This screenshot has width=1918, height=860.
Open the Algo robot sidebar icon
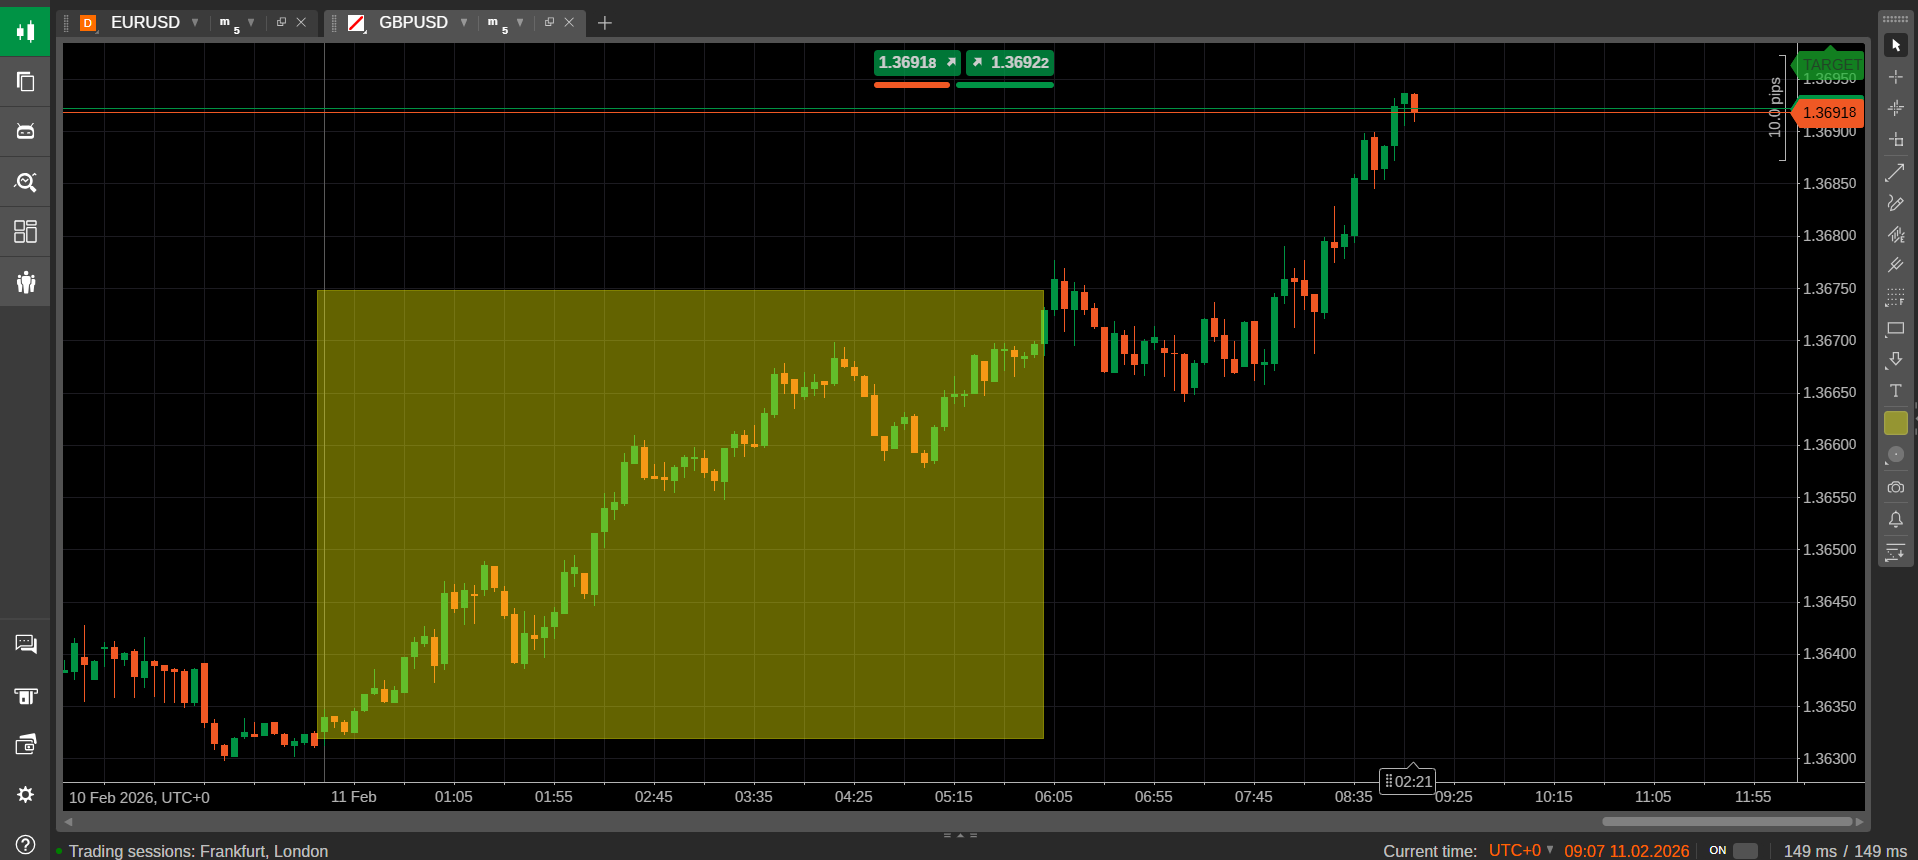click(25, 132)
